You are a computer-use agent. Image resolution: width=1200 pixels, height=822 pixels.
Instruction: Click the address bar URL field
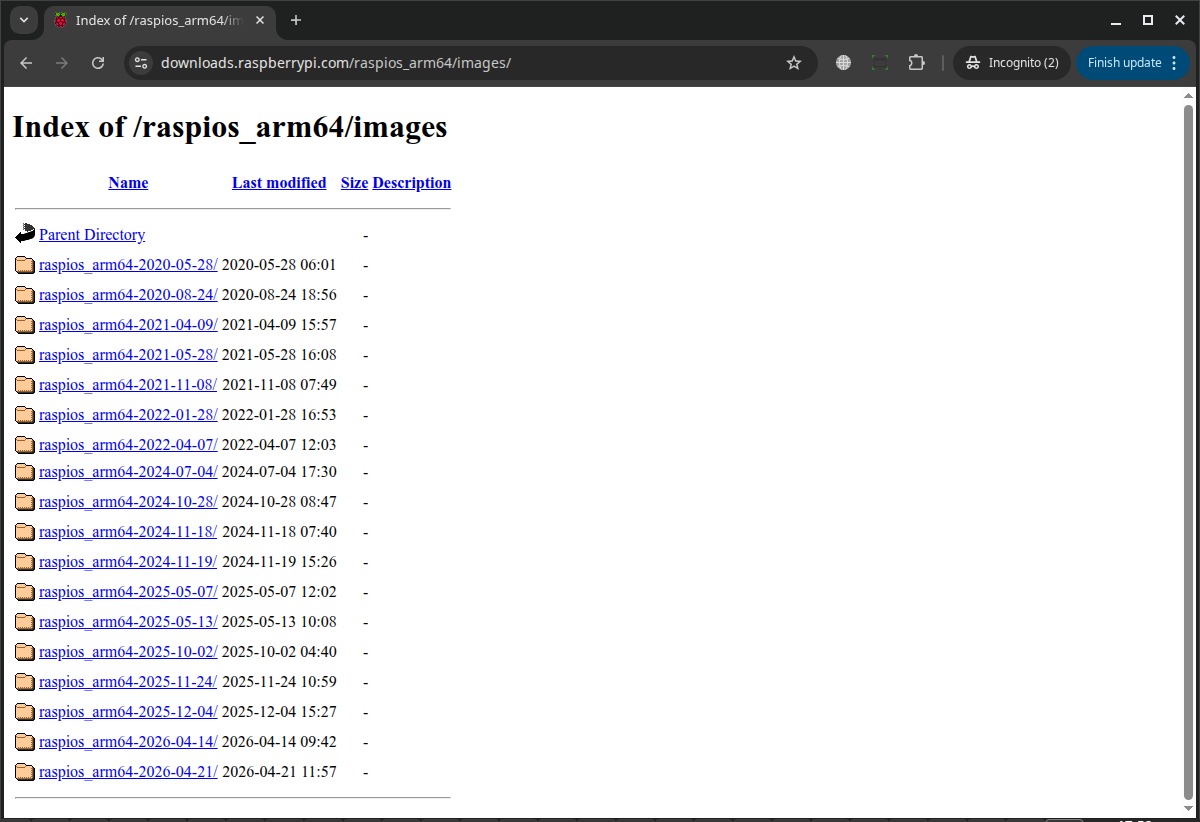[470, 63]
